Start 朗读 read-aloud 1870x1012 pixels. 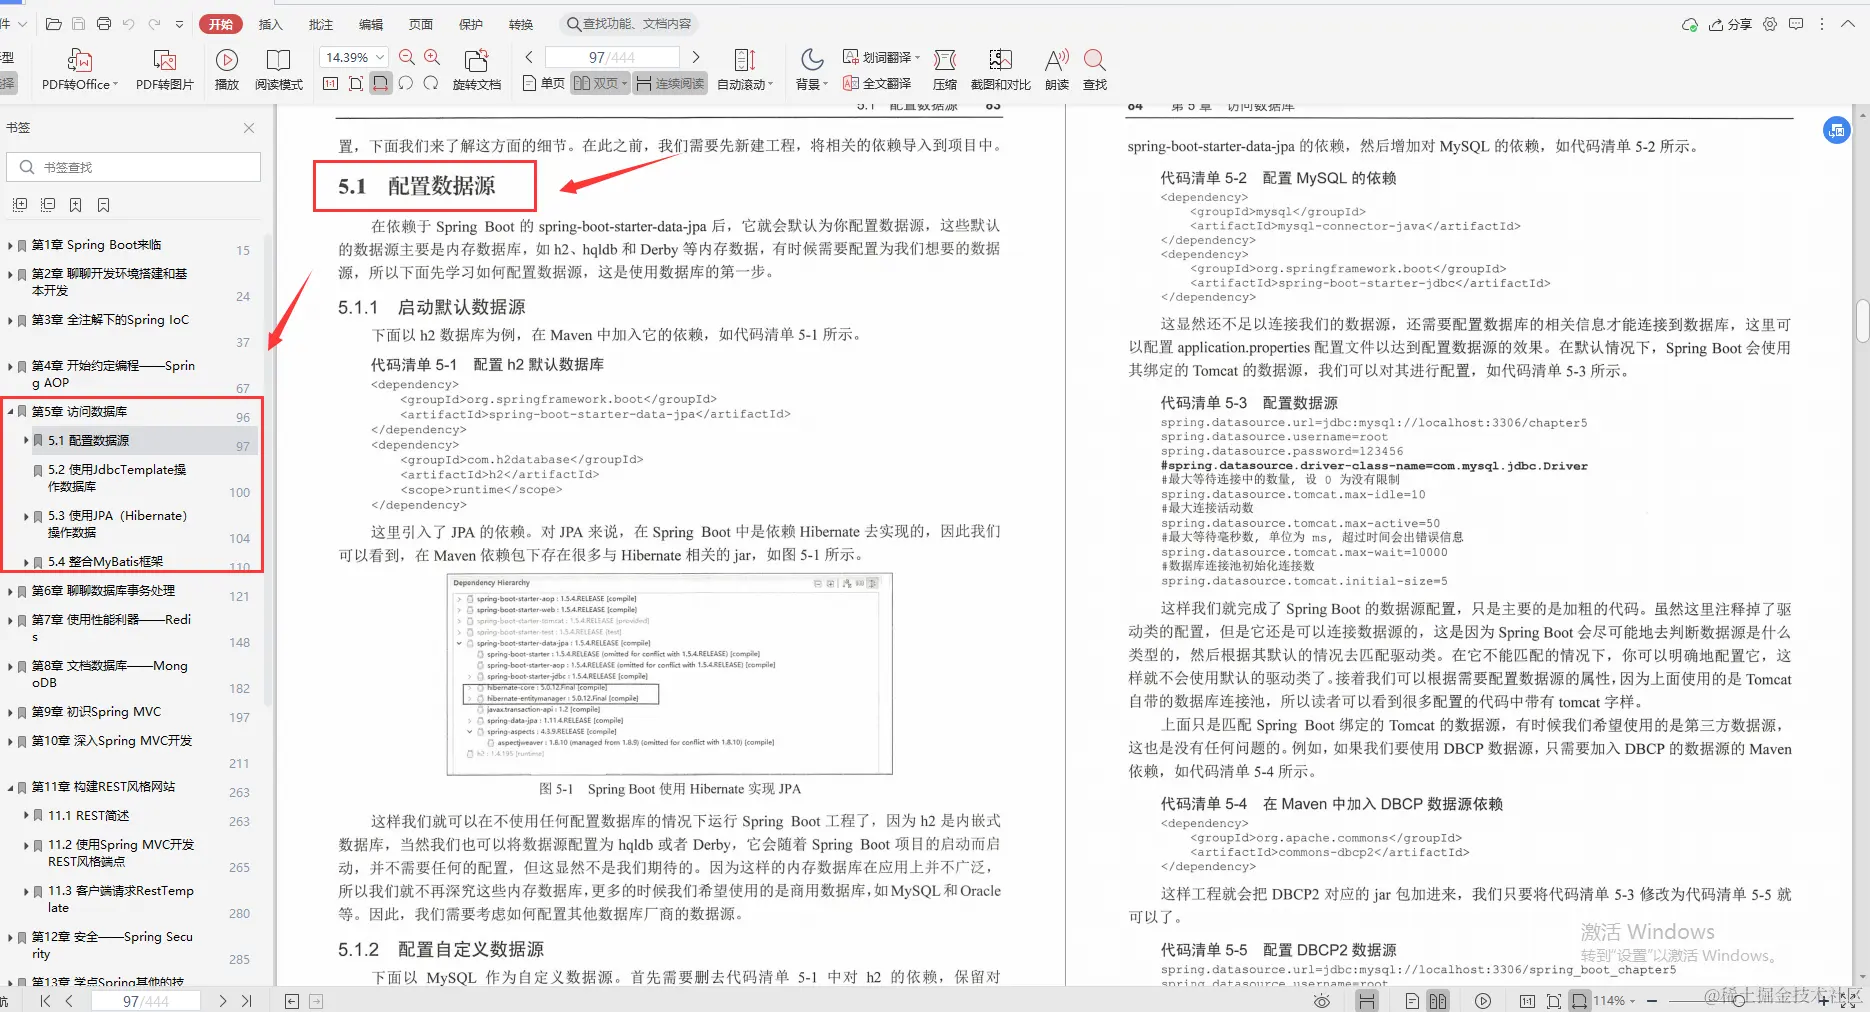tap(1056, 68)
